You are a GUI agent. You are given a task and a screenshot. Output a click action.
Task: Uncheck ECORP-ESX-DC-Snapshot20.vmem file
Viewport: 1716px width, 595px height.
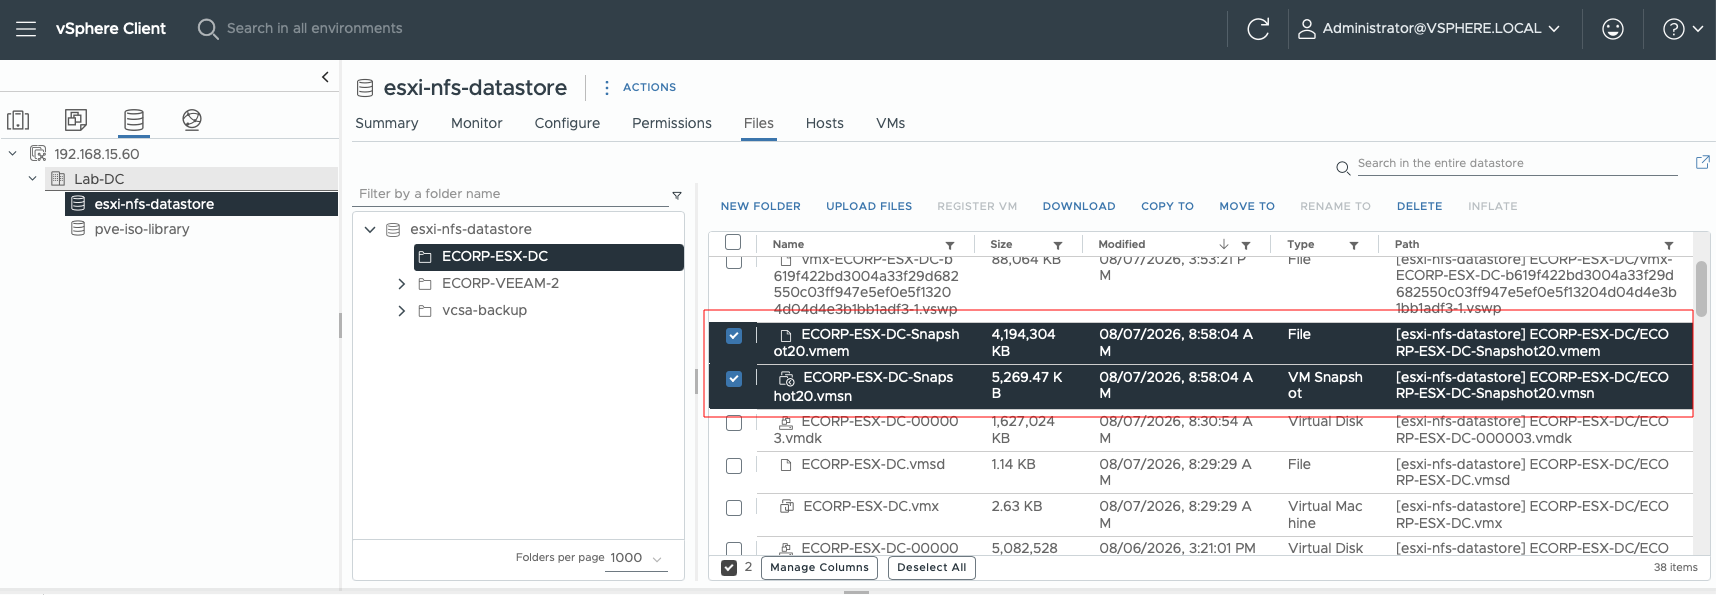pos(734,336)
